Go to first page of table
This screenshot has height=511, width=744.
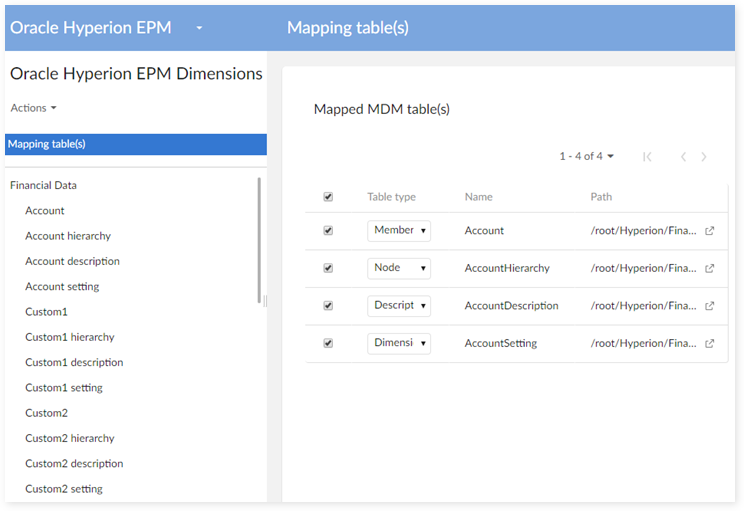647,157
